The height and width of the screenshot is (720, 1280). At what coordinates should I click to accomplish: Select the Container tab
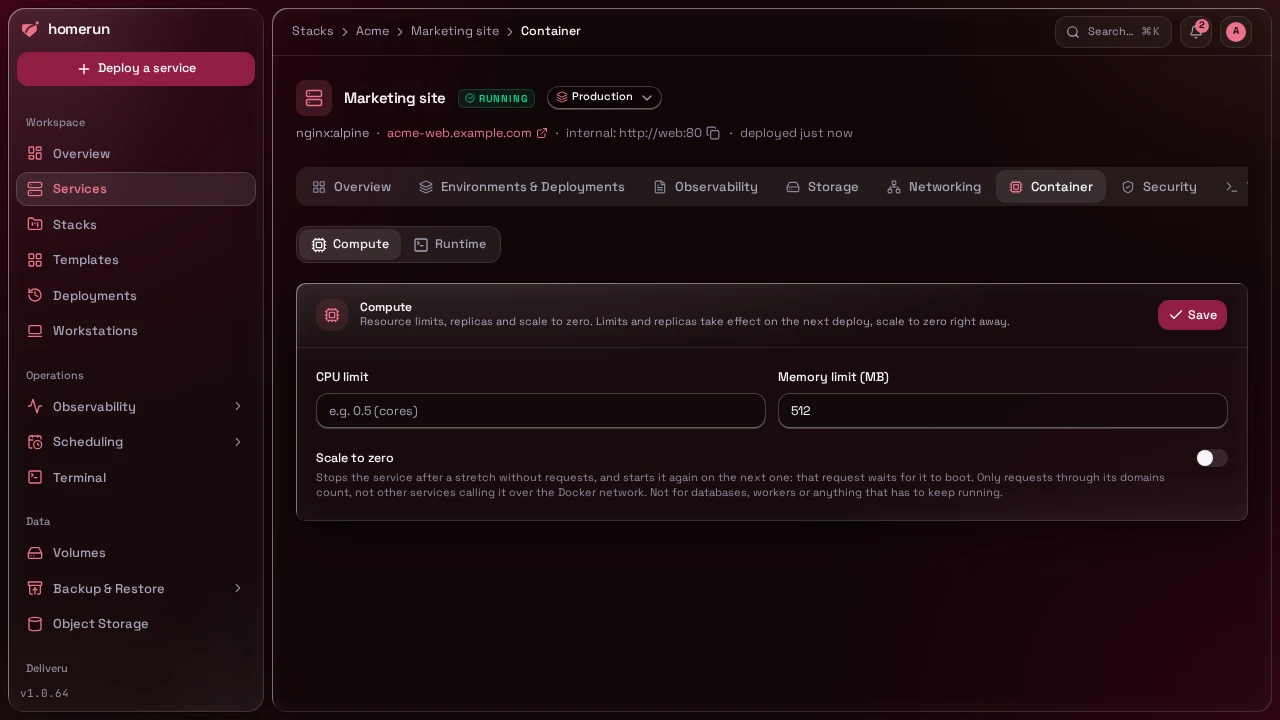[1051, 187]
